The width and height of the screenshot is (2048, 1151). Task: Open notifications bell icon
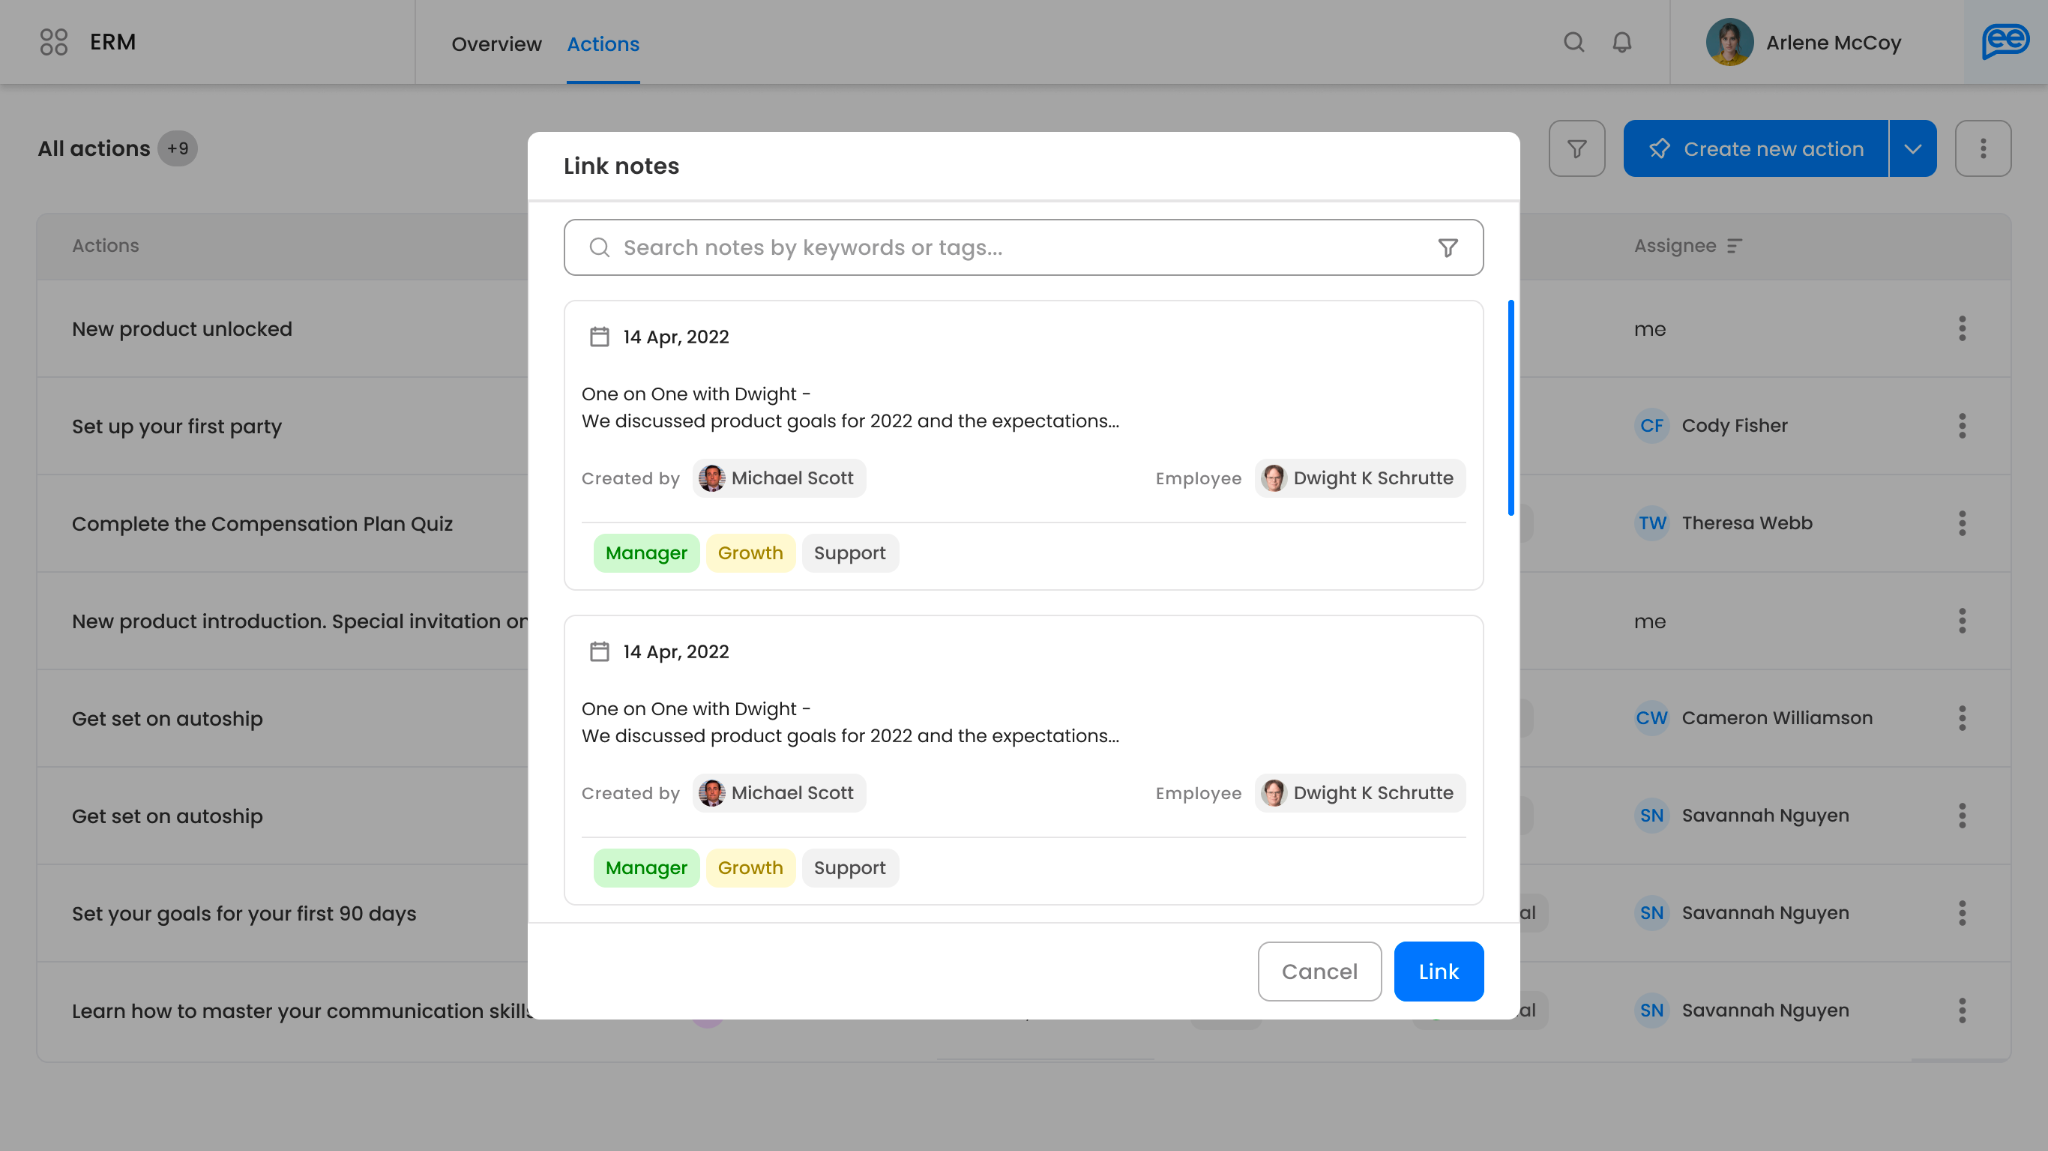coord(1622,42)
